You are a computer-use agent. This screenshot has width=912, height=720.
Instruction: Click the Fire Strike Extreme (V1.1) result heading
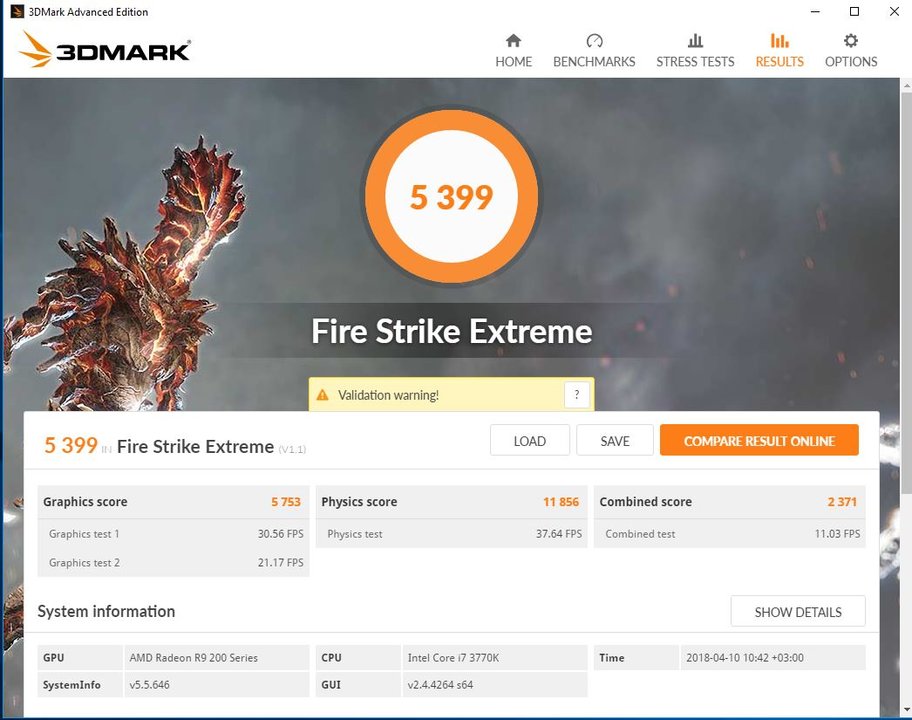(211, 447)
